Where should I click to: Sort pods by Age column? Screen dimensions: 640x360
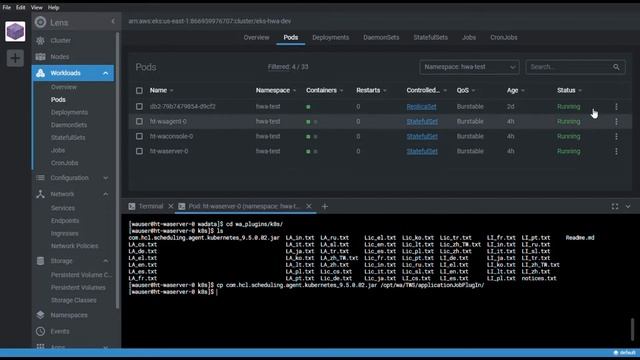click(x=513, y=90)
